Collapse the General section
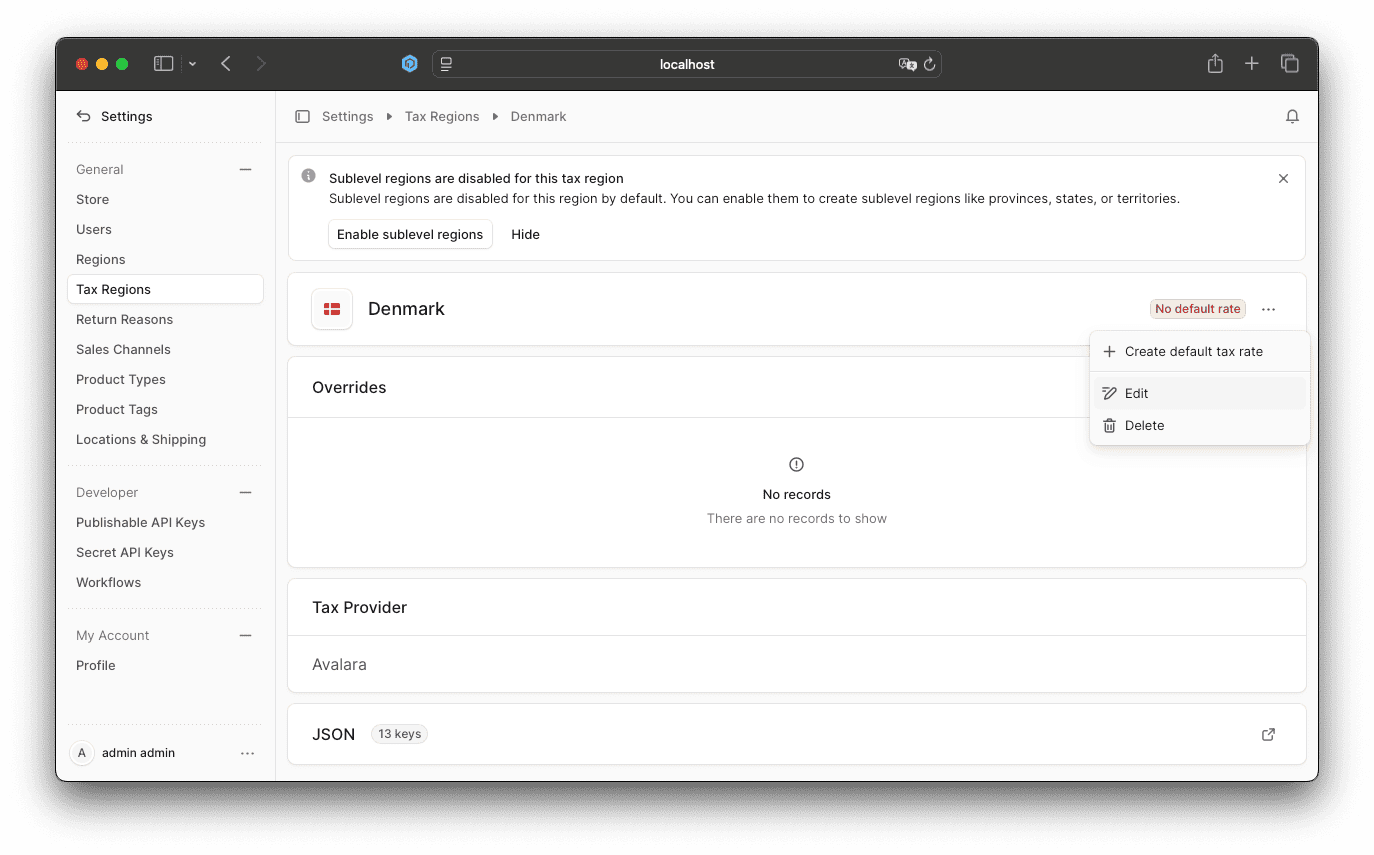The width and height of the screenshot is (1374, 855). pos(245,170)
